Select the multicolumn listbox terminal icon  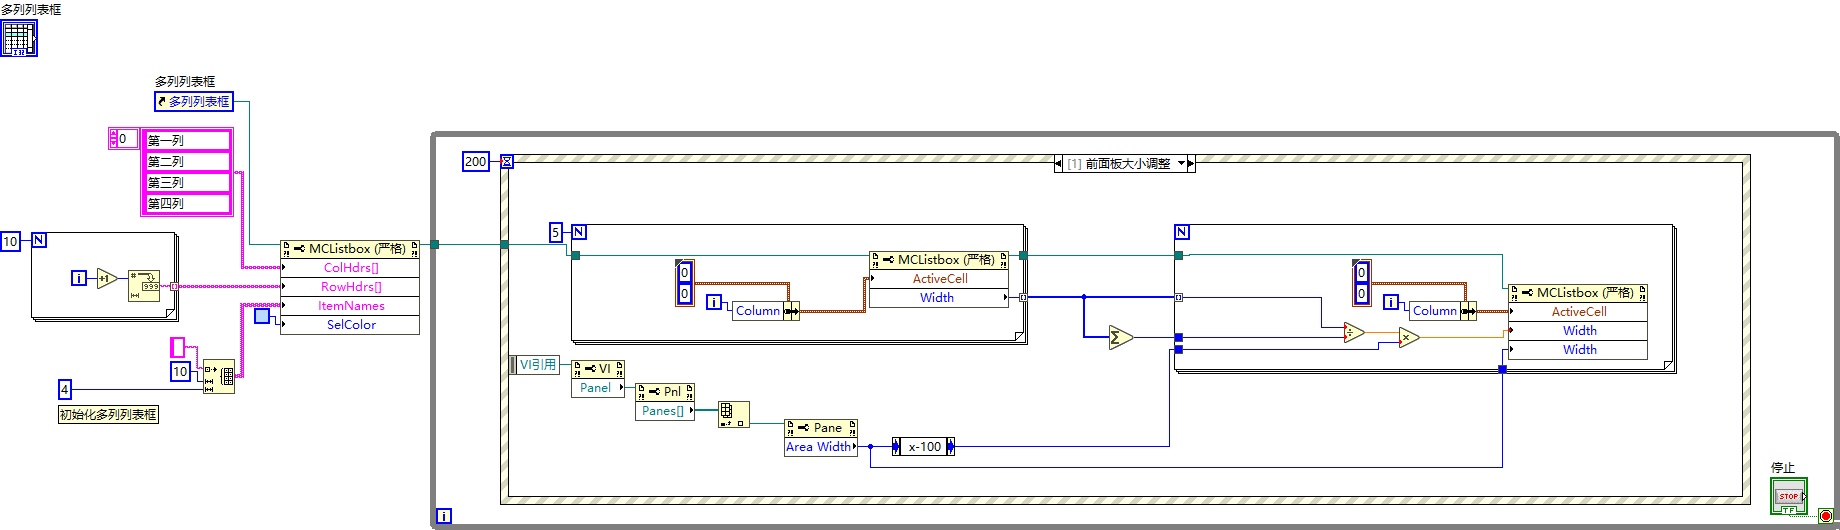(x=18, y=38)
